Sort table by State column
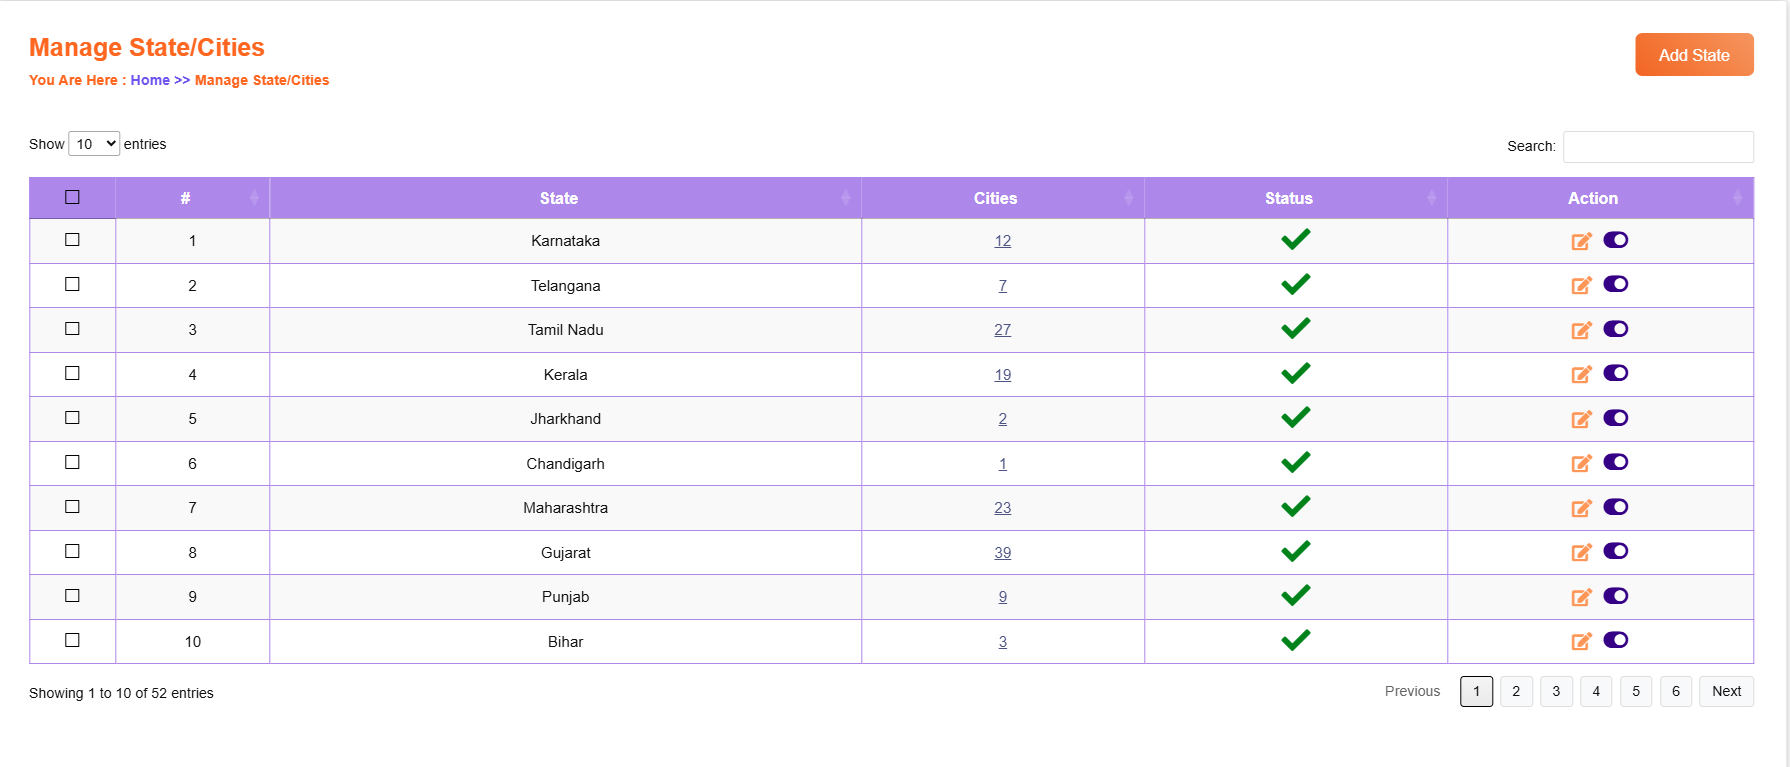1790x767 pixels. point(565,198)
